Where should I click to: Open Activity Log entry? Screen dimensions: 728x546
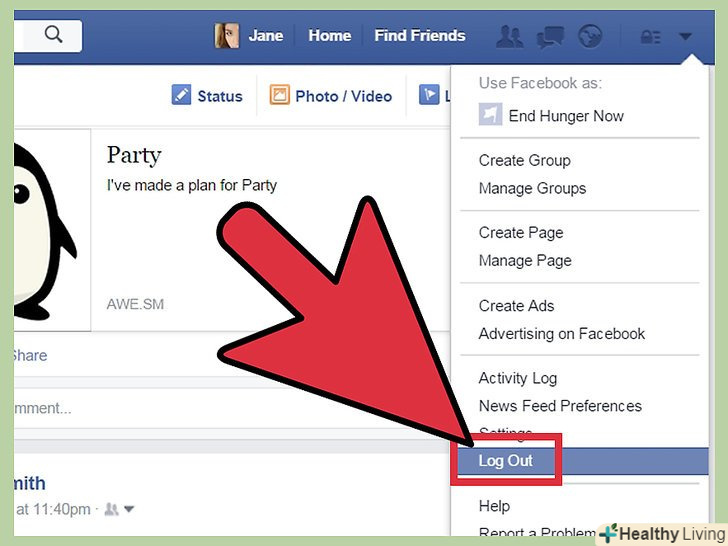(518, 378)
